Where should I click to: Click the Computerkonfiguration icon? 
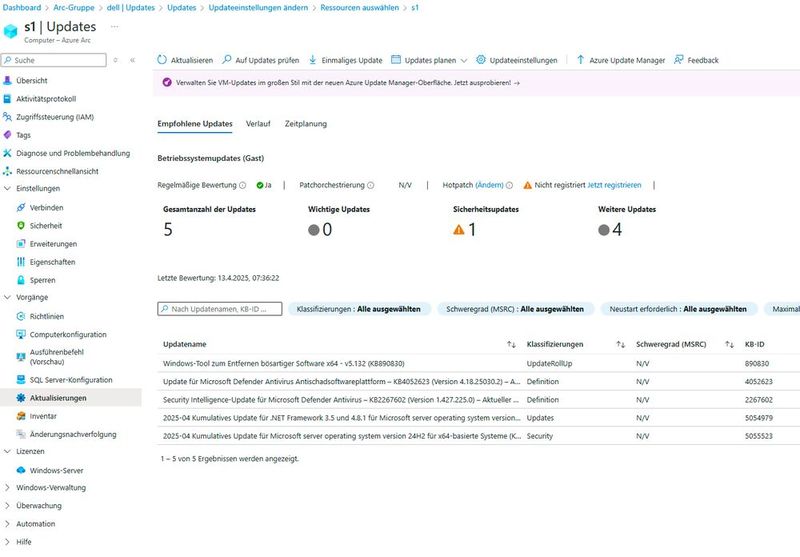point(21,335)
